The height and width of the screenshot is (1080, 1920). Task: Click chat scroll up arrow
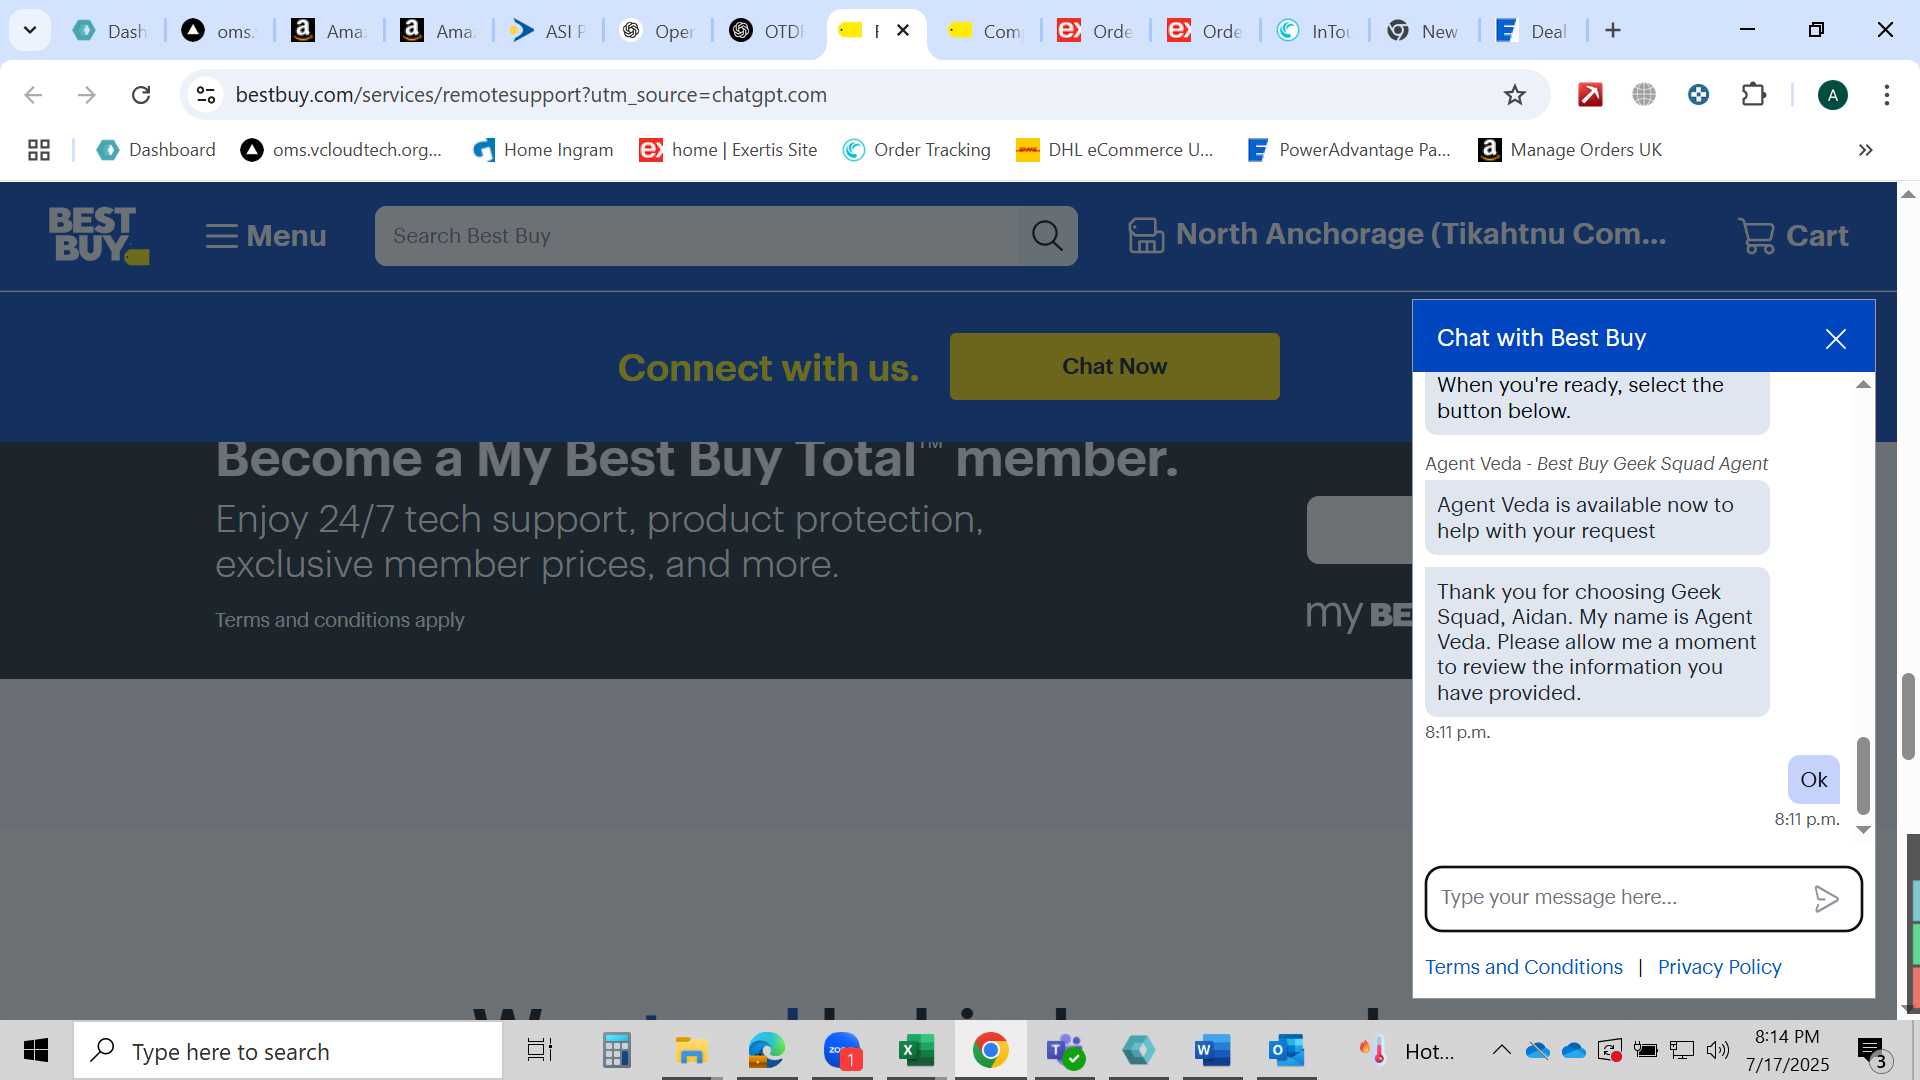[1863, 385]
